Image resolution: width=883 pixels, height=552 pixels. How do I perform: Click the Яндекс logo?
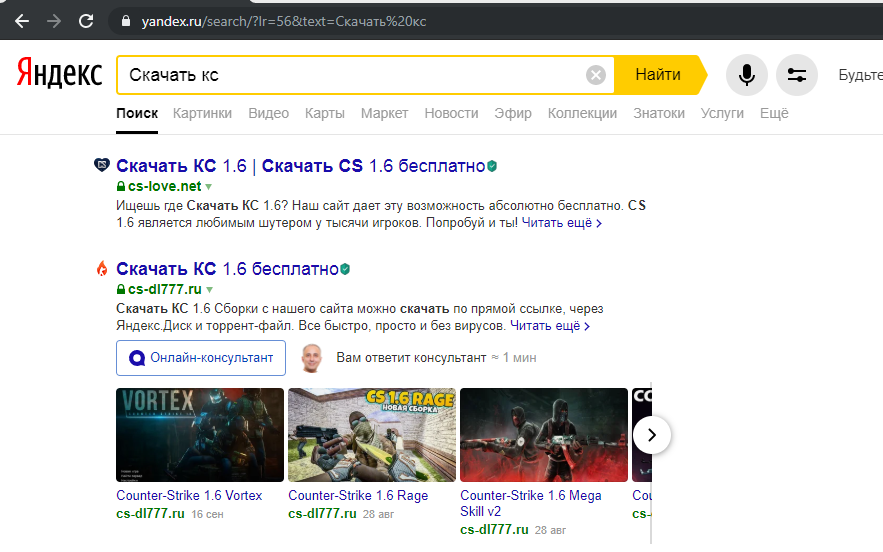tap(59, 74)
